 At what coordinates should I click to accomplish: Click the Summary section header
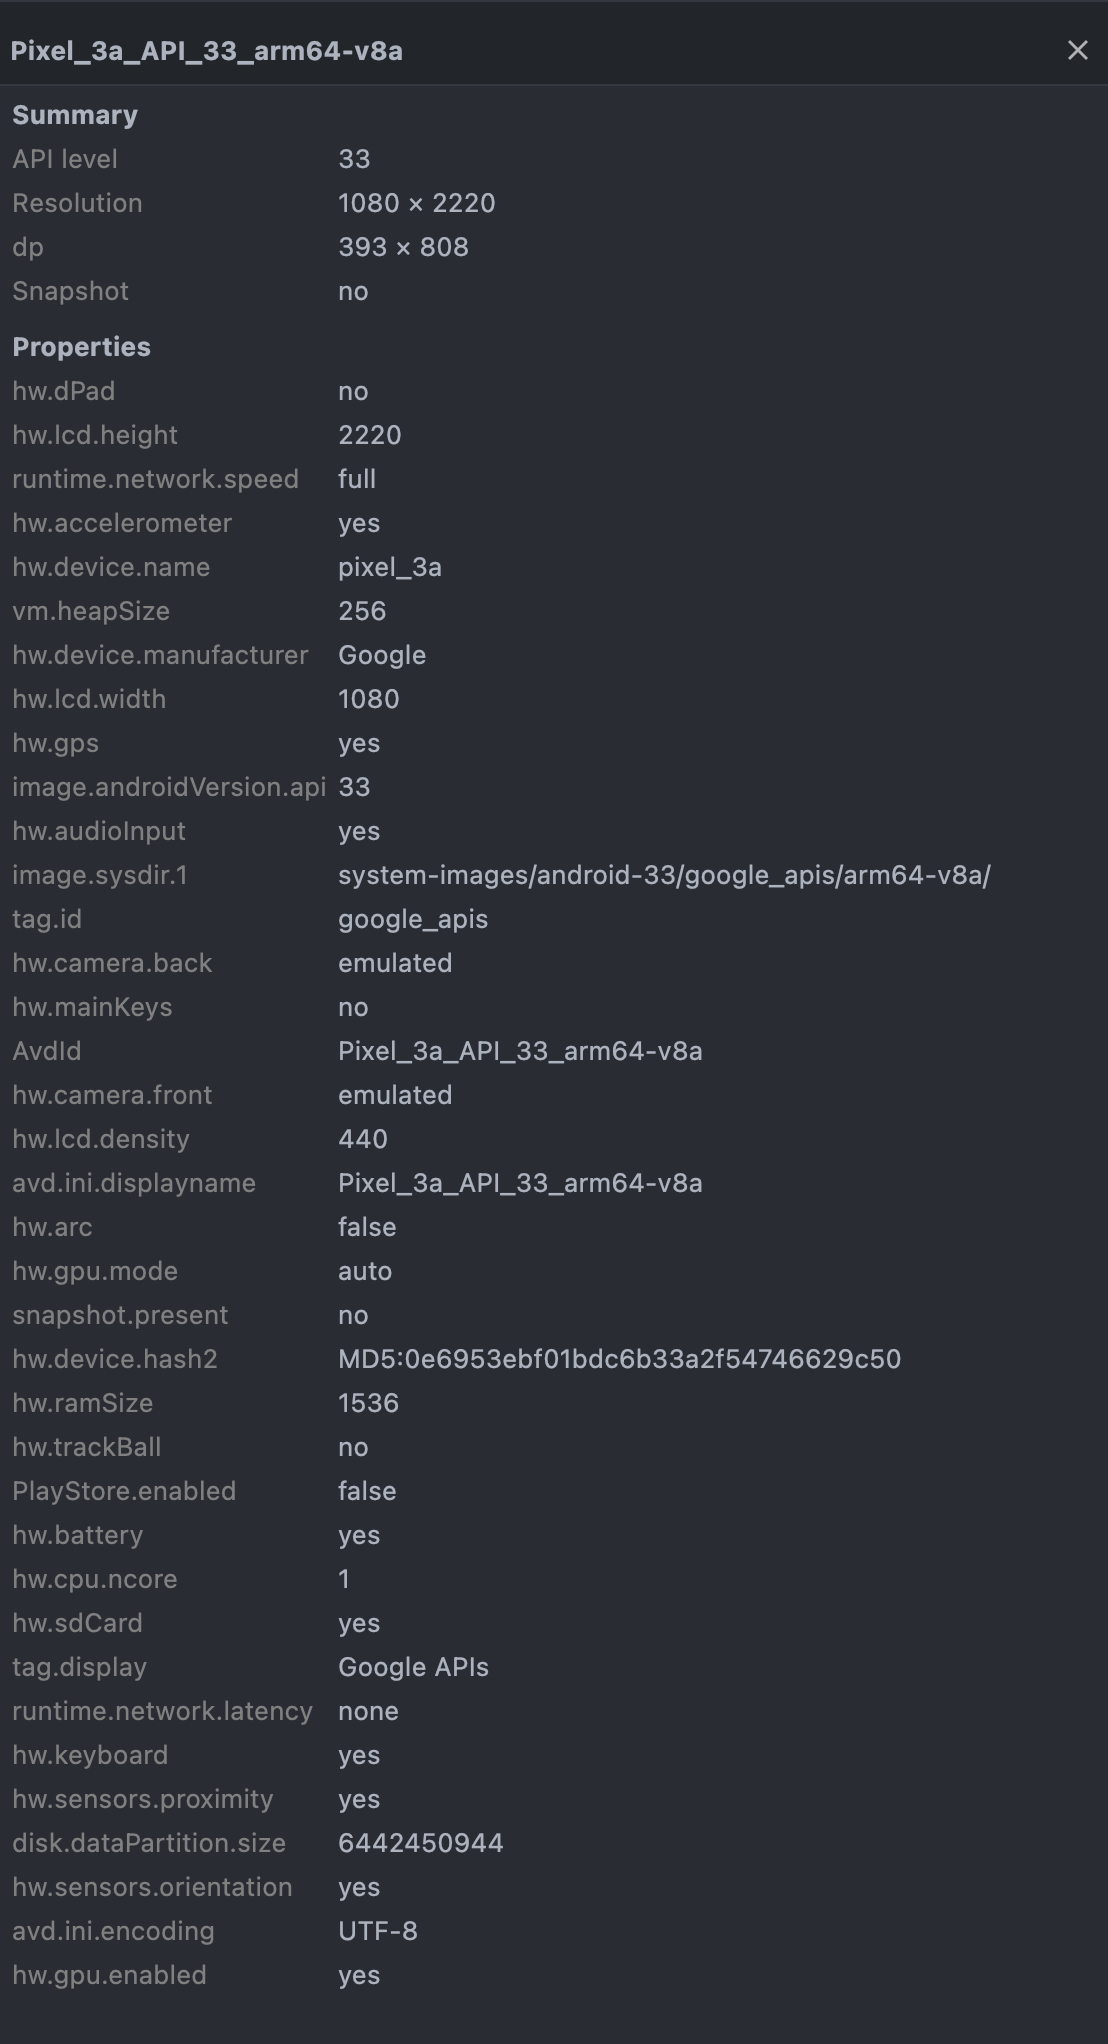click(75, 114)
